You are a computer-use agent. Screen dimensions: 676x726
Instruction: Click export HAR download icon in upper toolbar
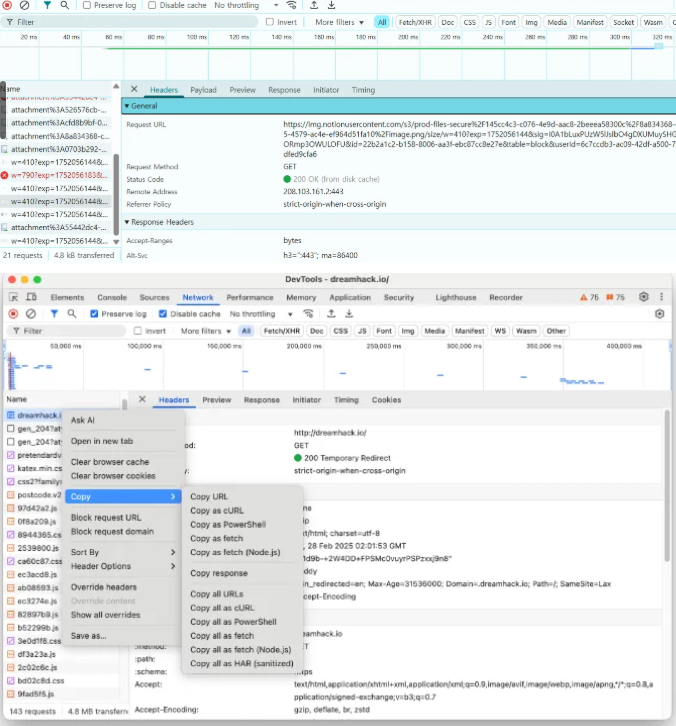332,5
